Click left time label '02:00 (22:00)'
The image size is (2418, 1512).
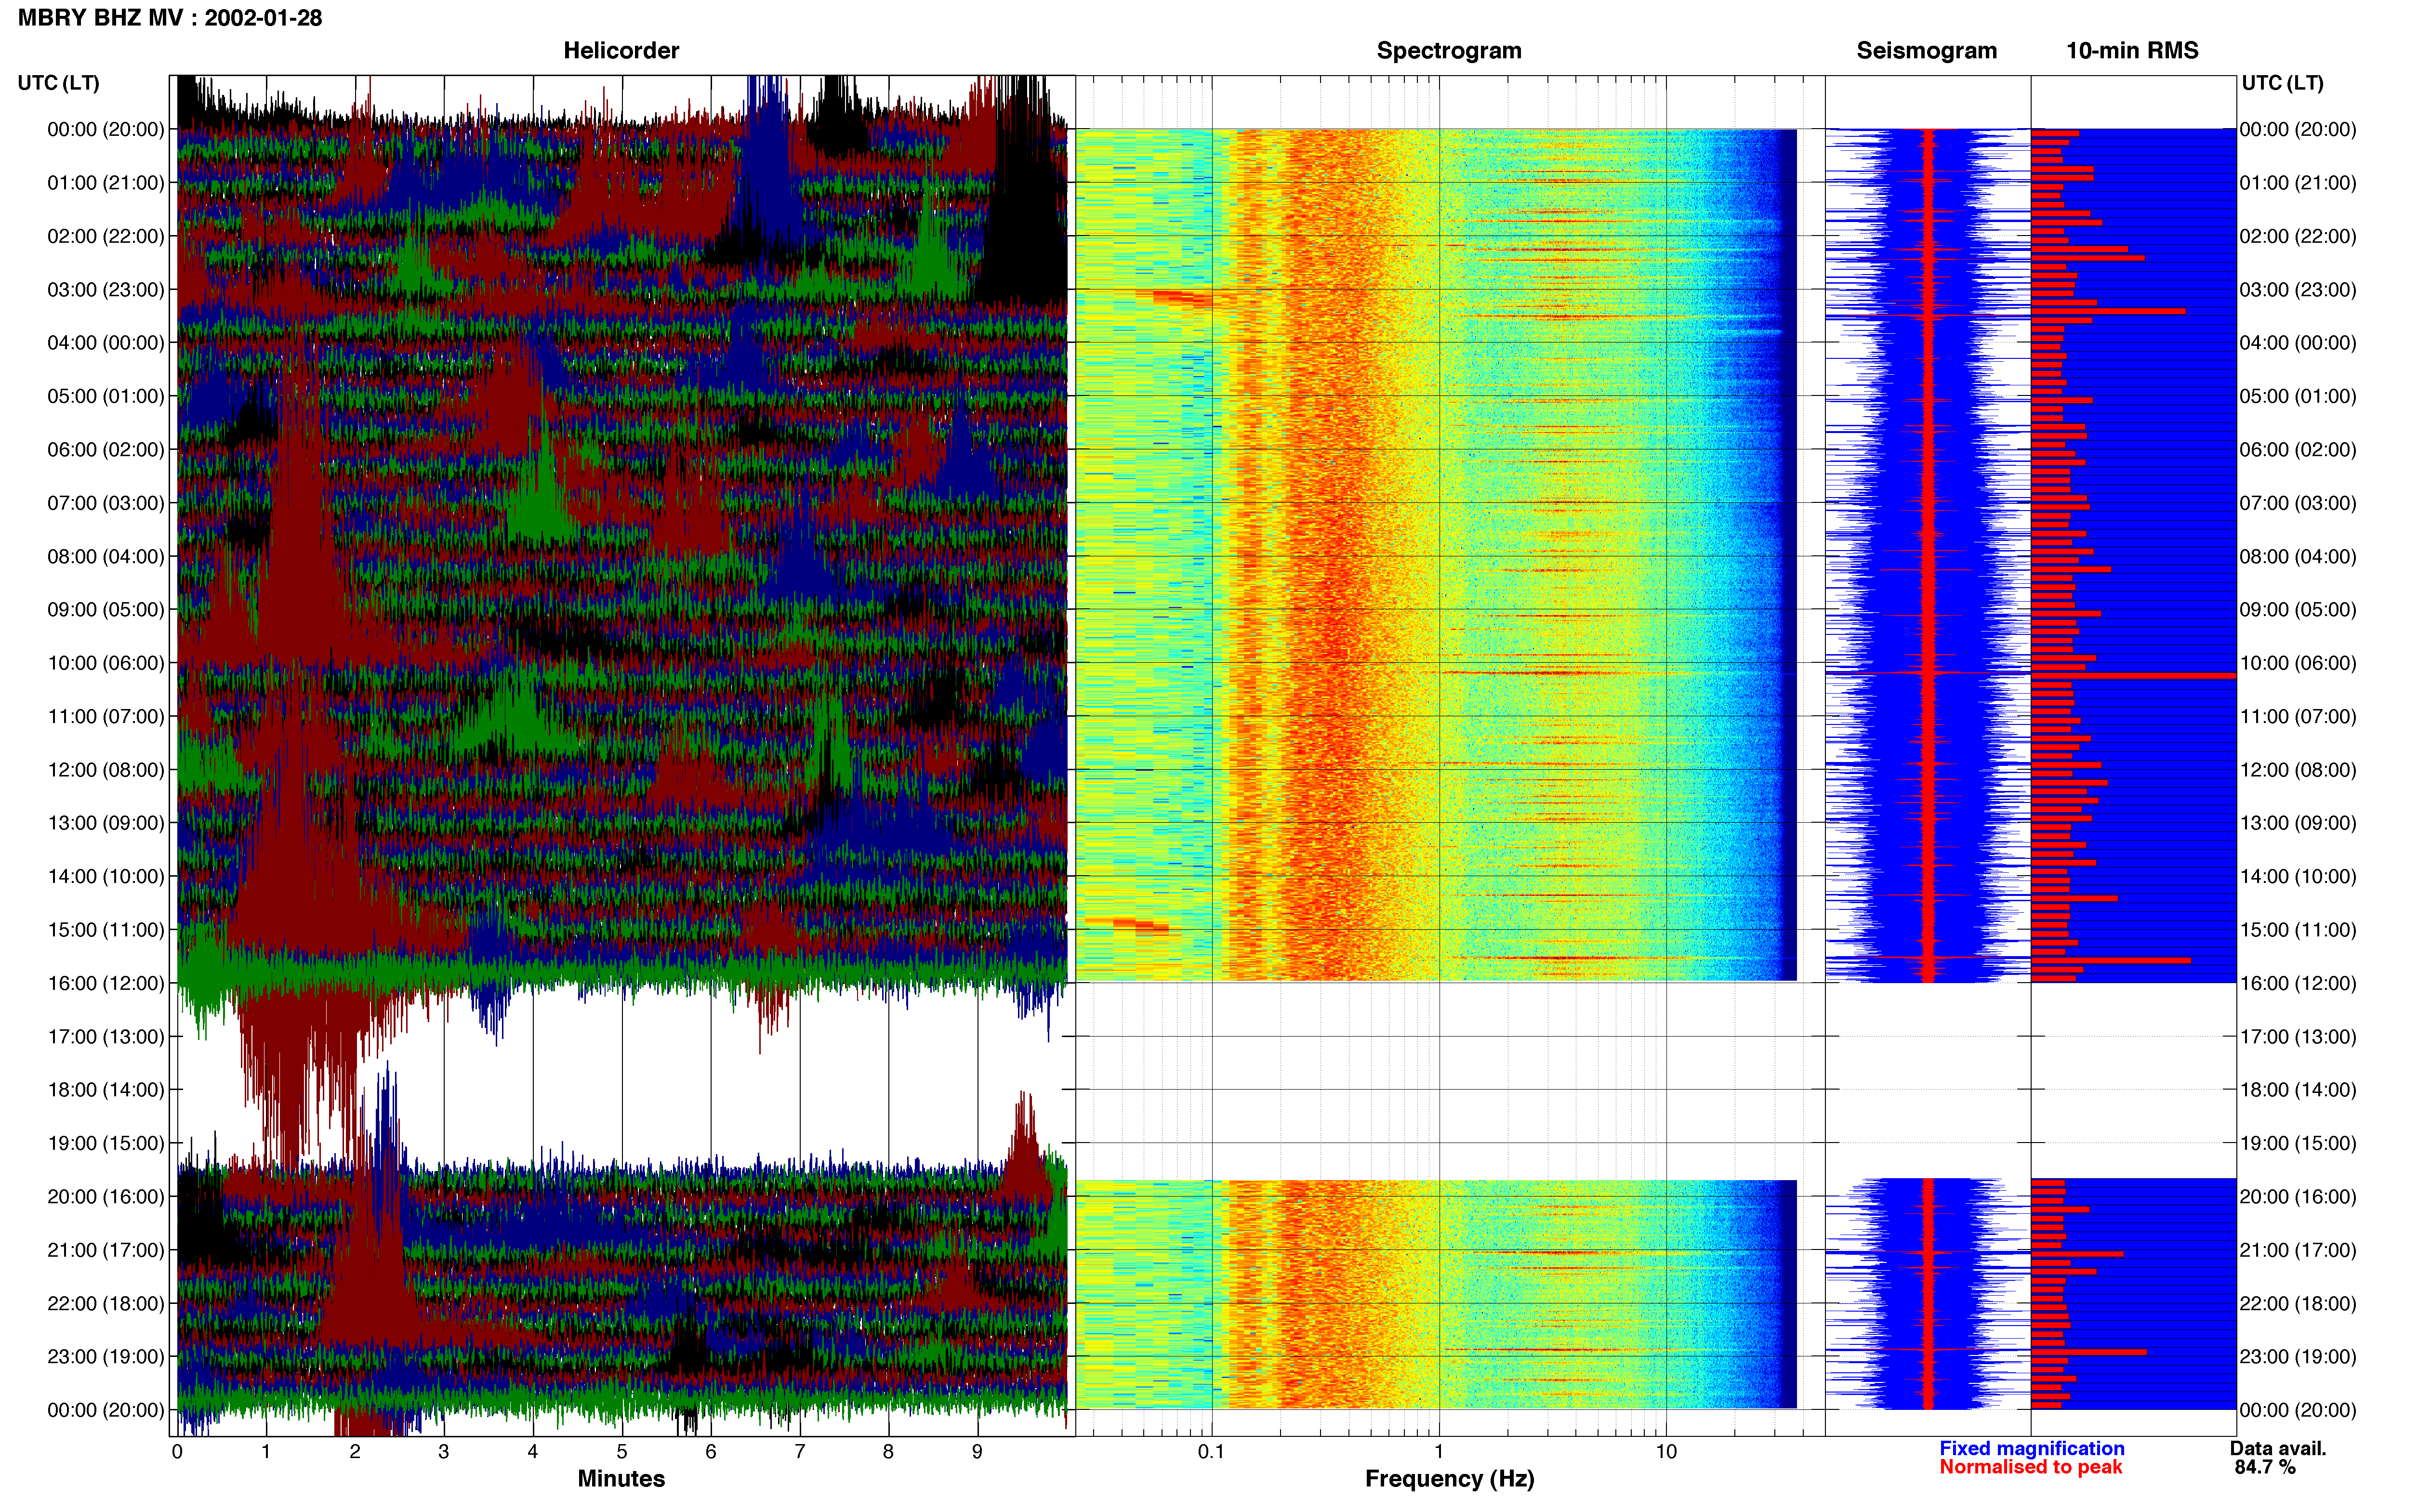(106, 236)
